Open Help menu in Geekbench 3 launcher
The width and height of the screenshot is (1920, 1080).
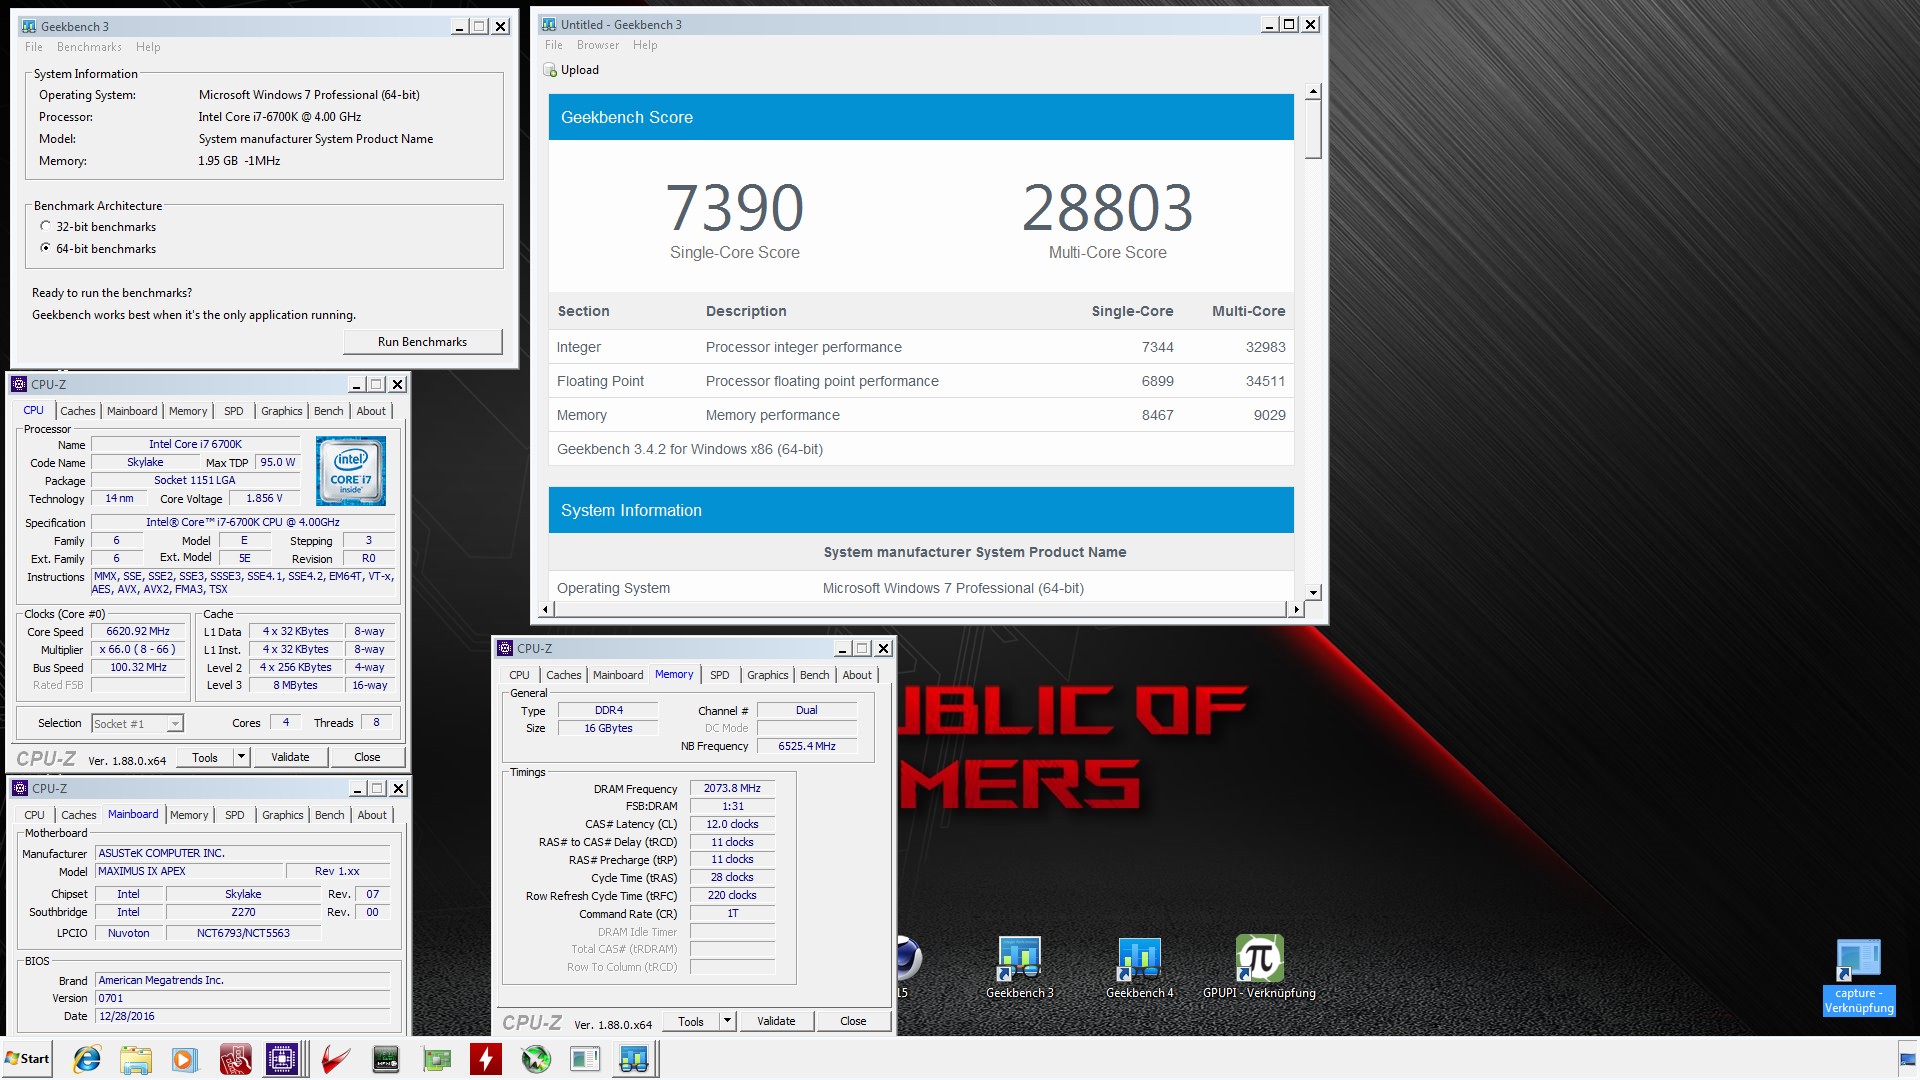click(148, 47)
